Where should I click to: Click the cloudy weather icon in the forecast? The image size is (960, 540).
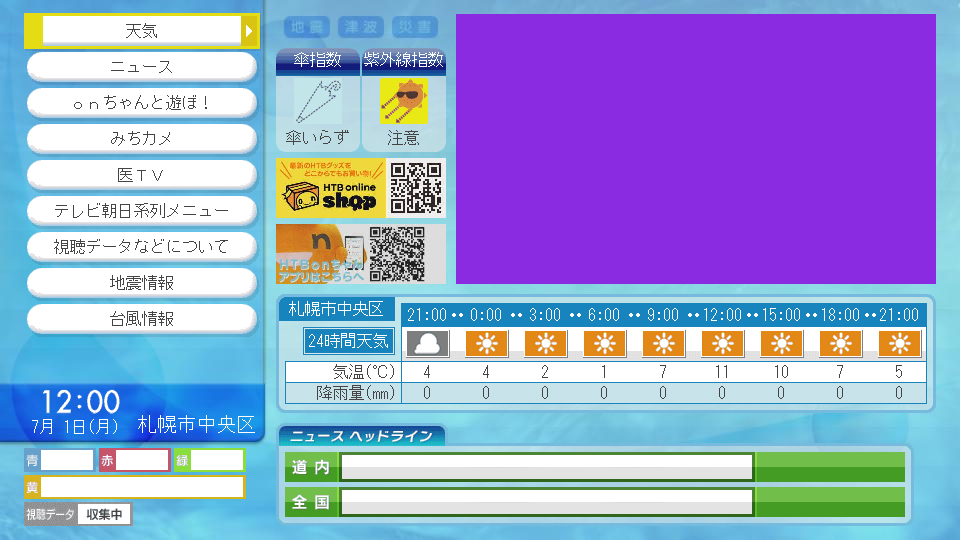coord(427,344)
